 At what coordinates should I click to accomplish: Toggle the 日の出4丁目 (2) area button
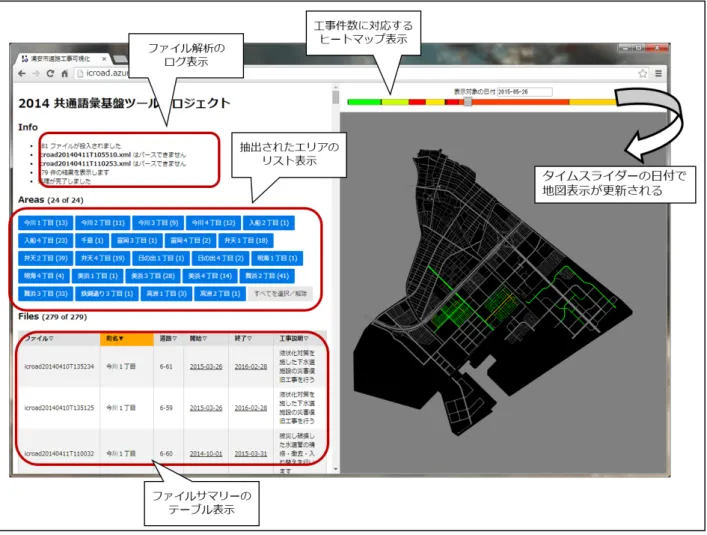[220, 258]
